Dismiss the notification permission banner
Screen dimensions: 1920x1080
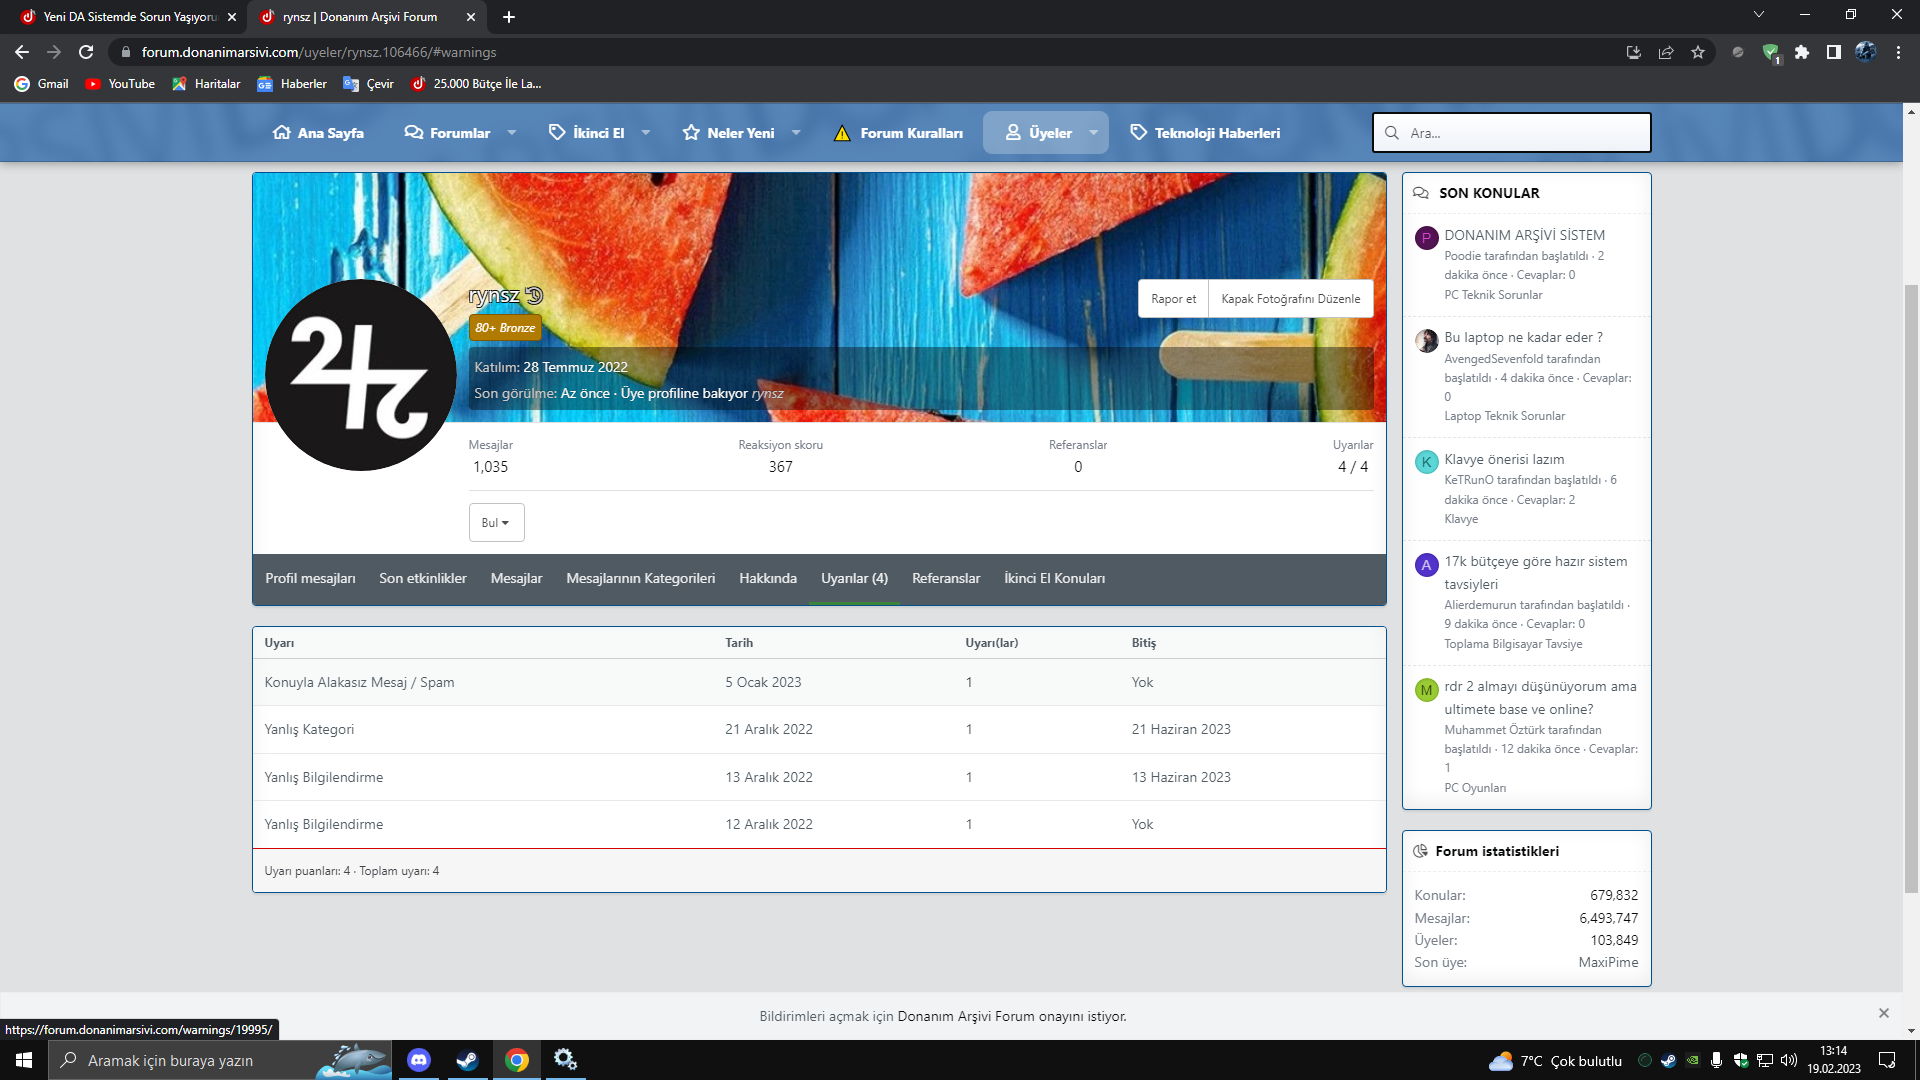click(1883, 1013)
